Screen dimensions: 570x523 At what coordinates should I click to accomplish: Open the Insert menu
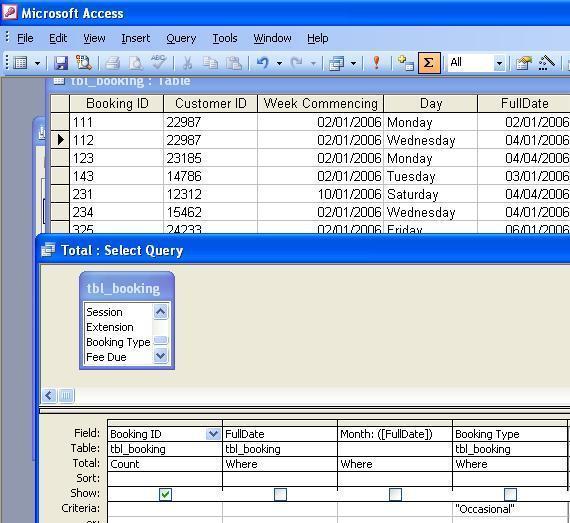pyautogui.click(x=136, y=38)
